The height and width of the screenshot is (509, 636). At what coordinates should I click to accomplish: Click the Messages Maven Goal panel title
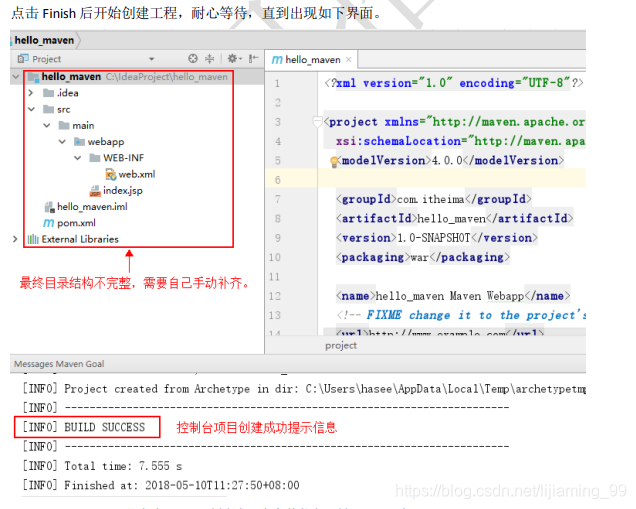point(59,364)
